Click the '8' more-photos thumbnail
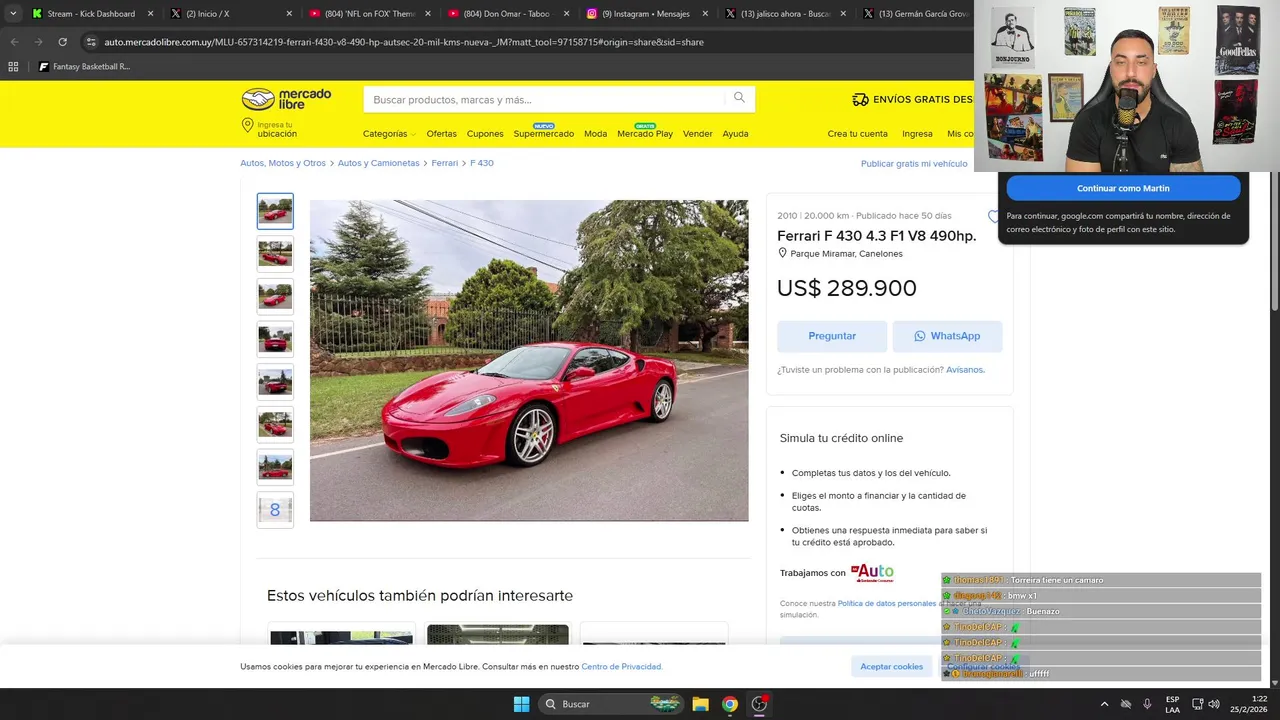 tap(275, 510)
